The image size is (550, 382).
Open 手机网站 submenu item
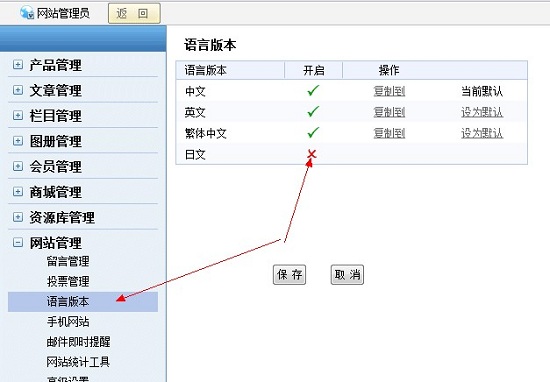[68, 322]
